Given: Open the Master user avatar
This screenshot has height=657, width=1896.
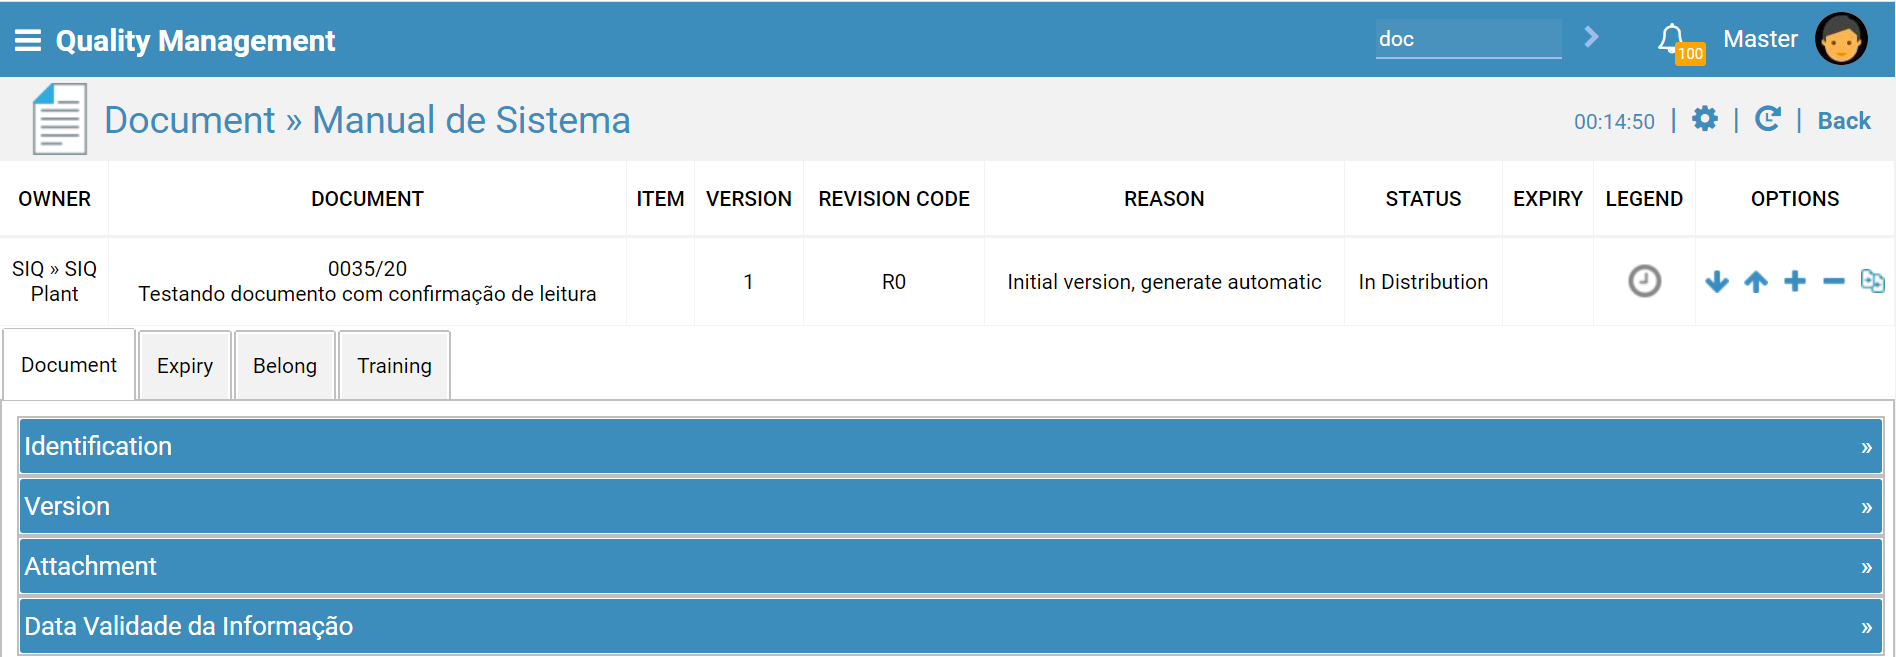Looking at the screenshot, I should tap(1841, 39).
